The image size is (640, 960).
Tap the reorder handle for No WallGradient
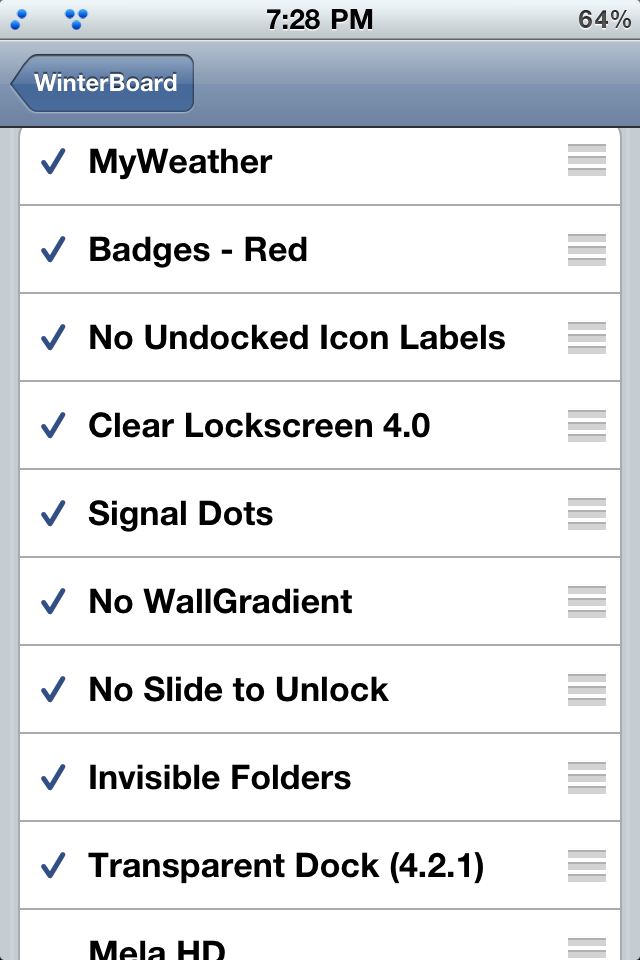pos(586,602)
